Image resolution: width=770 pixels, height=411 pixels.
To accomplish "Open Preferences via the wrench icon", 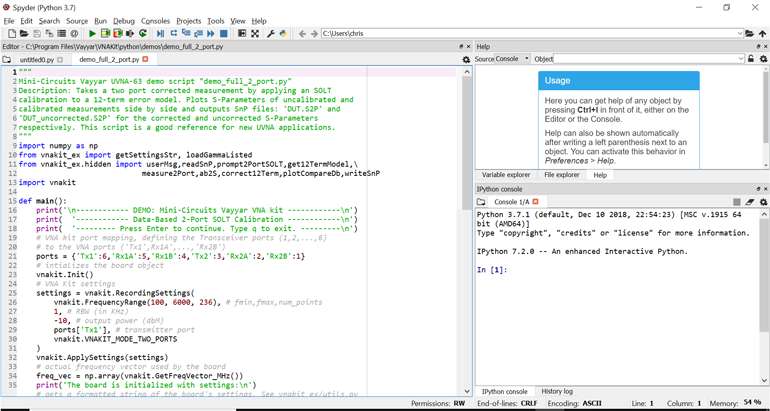I will pyautogui.click(x=270, y=34).
